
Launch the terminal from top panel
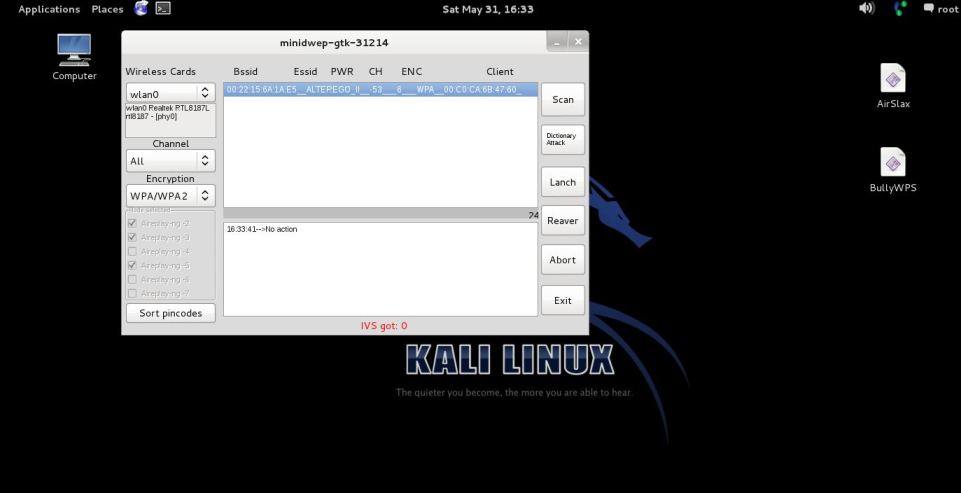pos(162,9)
